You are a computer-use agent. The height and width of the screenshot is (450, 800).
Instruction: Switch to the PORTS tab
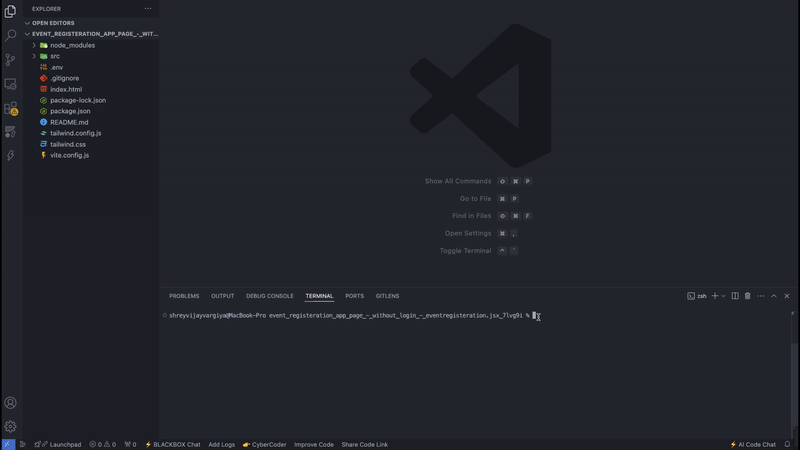(x=355, y=296)
